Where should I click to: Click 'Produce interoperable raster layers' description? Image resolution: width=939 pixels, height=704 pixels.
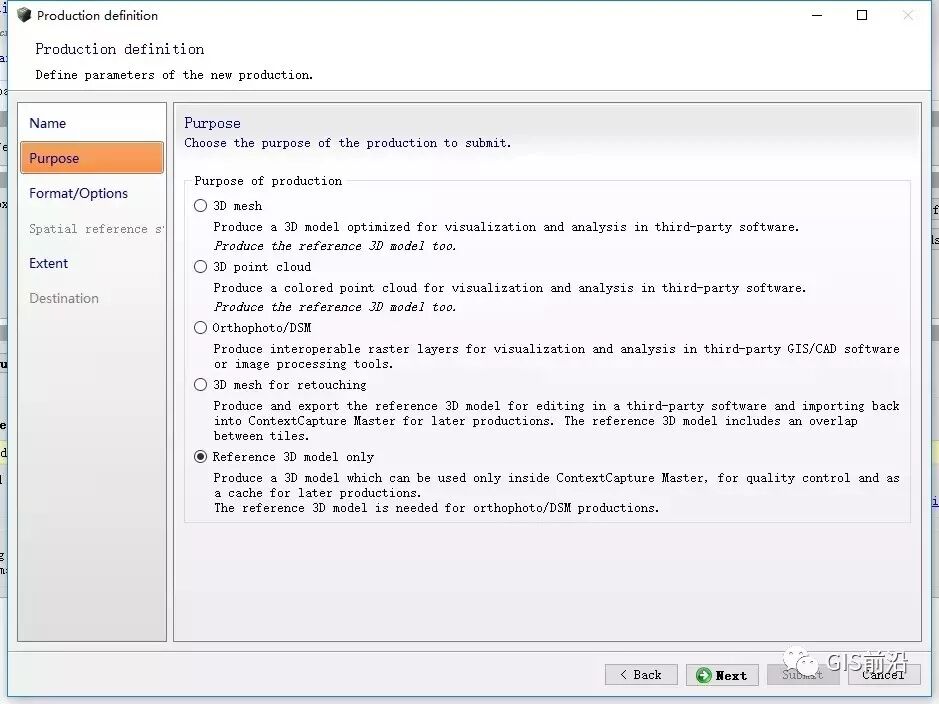(x=556, y=356)
